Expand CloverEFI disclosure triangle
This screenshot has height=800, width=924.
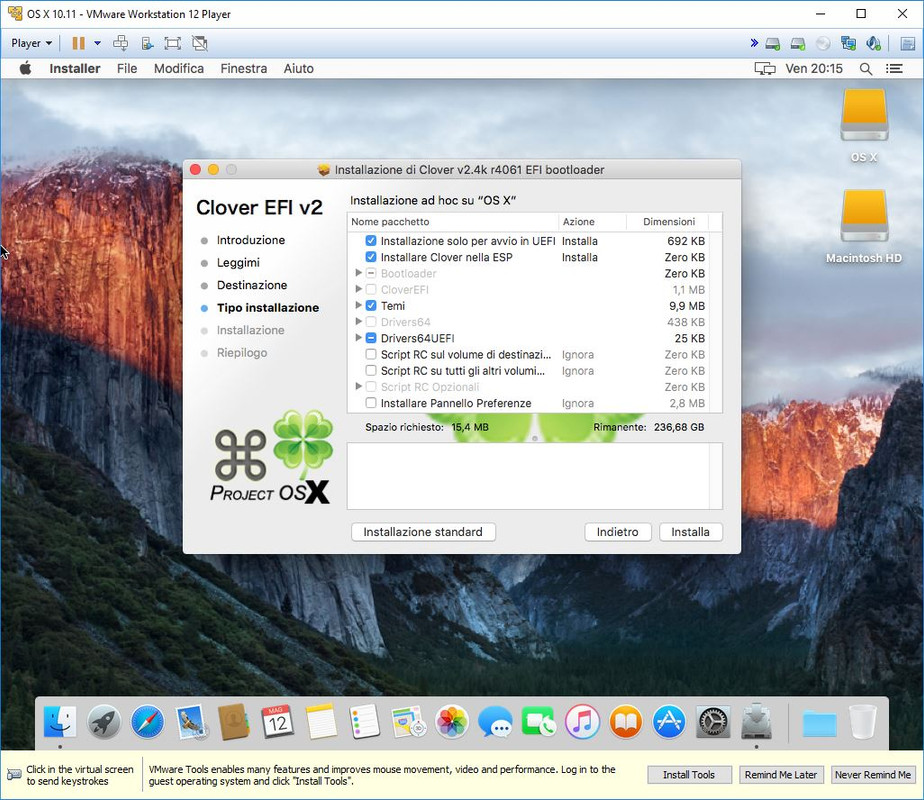pos(358,289)
